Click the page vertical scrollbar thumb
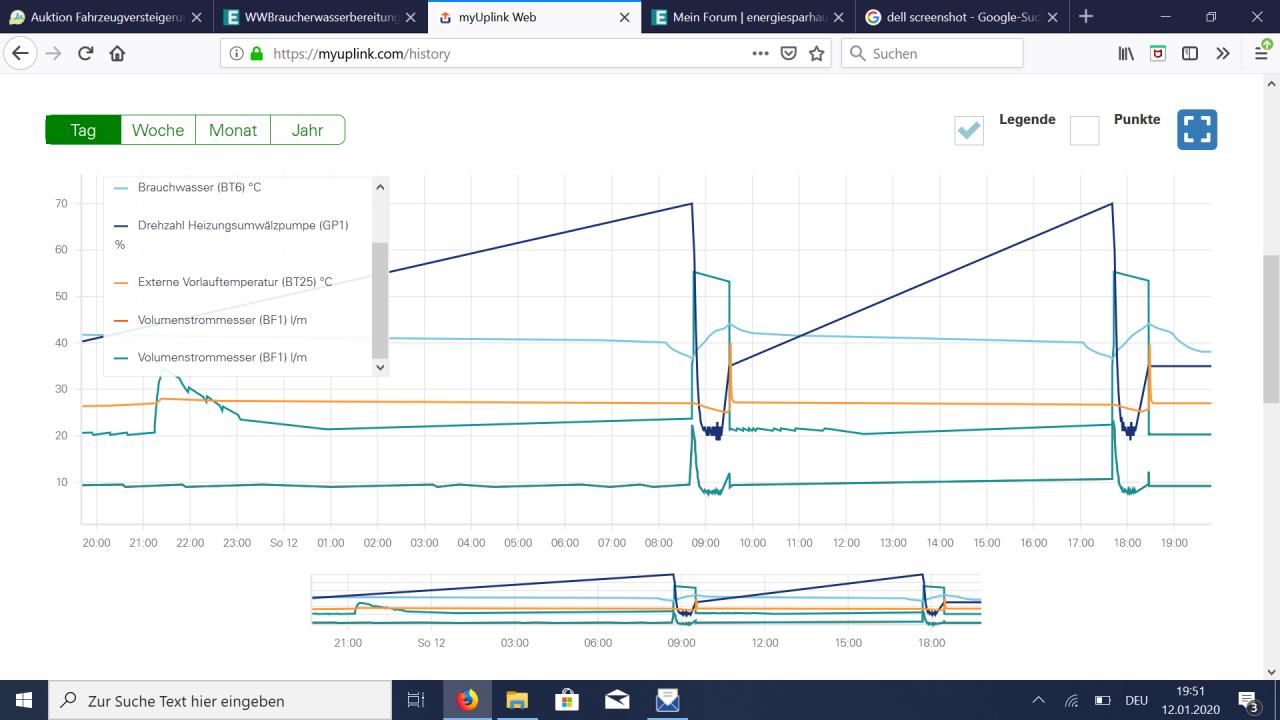Screen dimensions: 1280x720 (x=1271, y=328)
